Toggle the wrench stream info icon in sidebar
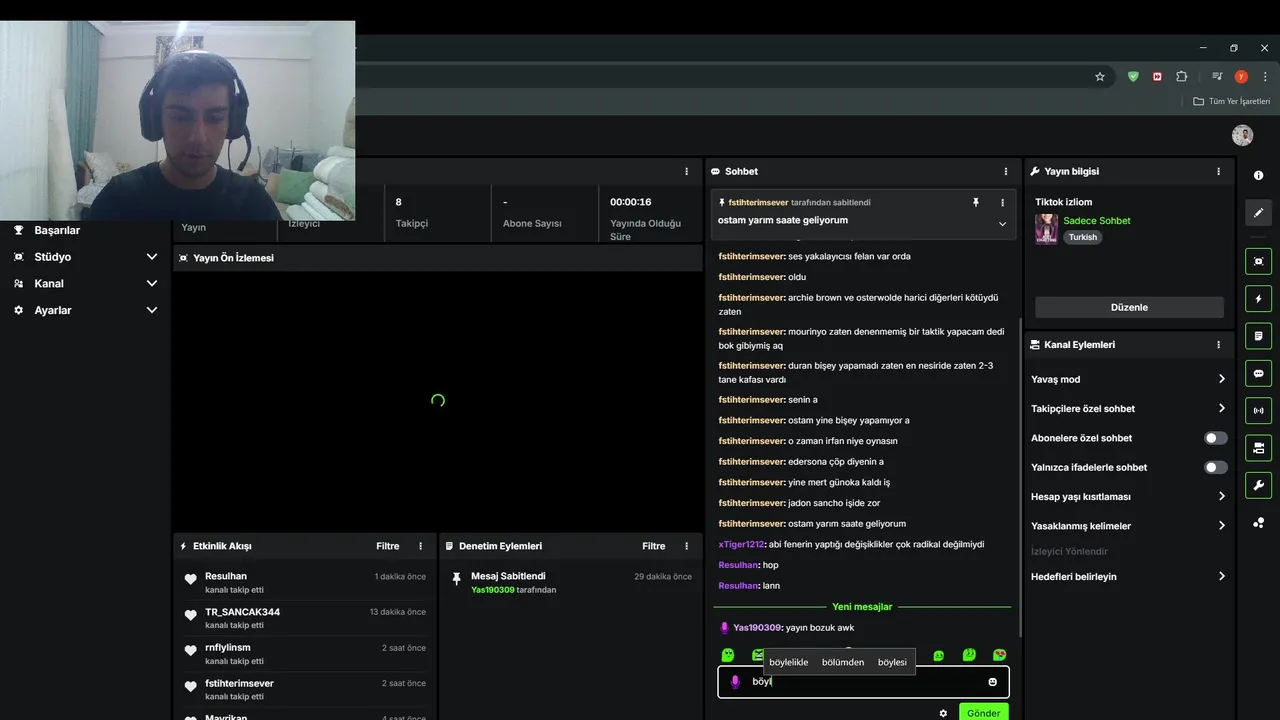This screenshot has width=1280, height=720. pyautogui.click(x=1258, y=485)
